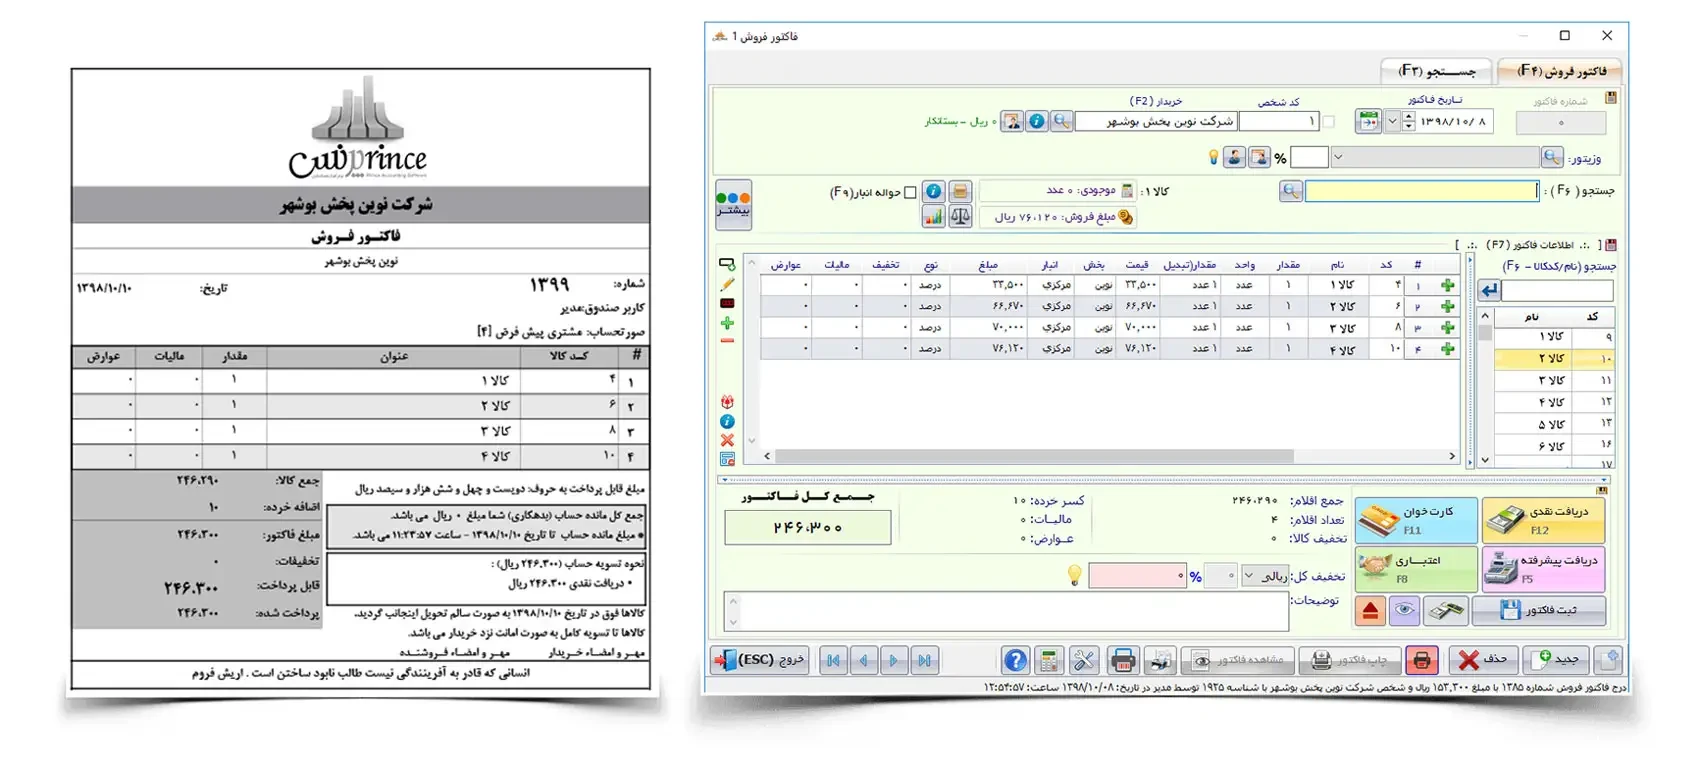Open the bar chart icon near product info

tap(933, 216)
